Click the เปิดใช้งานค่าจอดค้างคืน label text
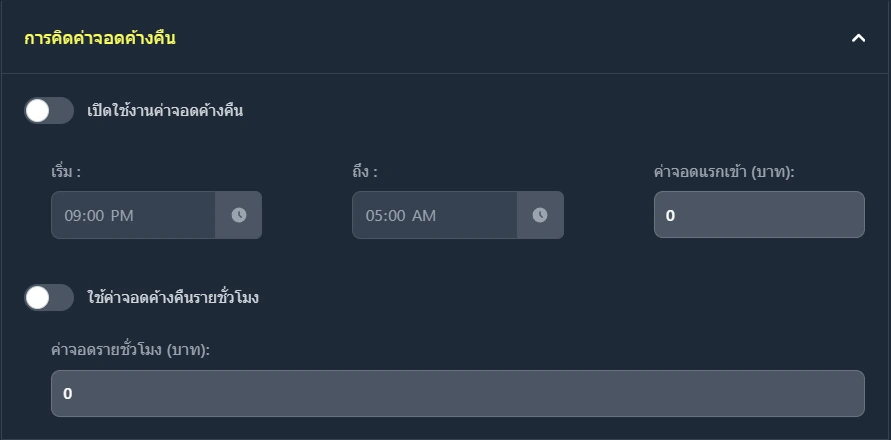This screenshot has width=891, height=440. pos(165,111)
